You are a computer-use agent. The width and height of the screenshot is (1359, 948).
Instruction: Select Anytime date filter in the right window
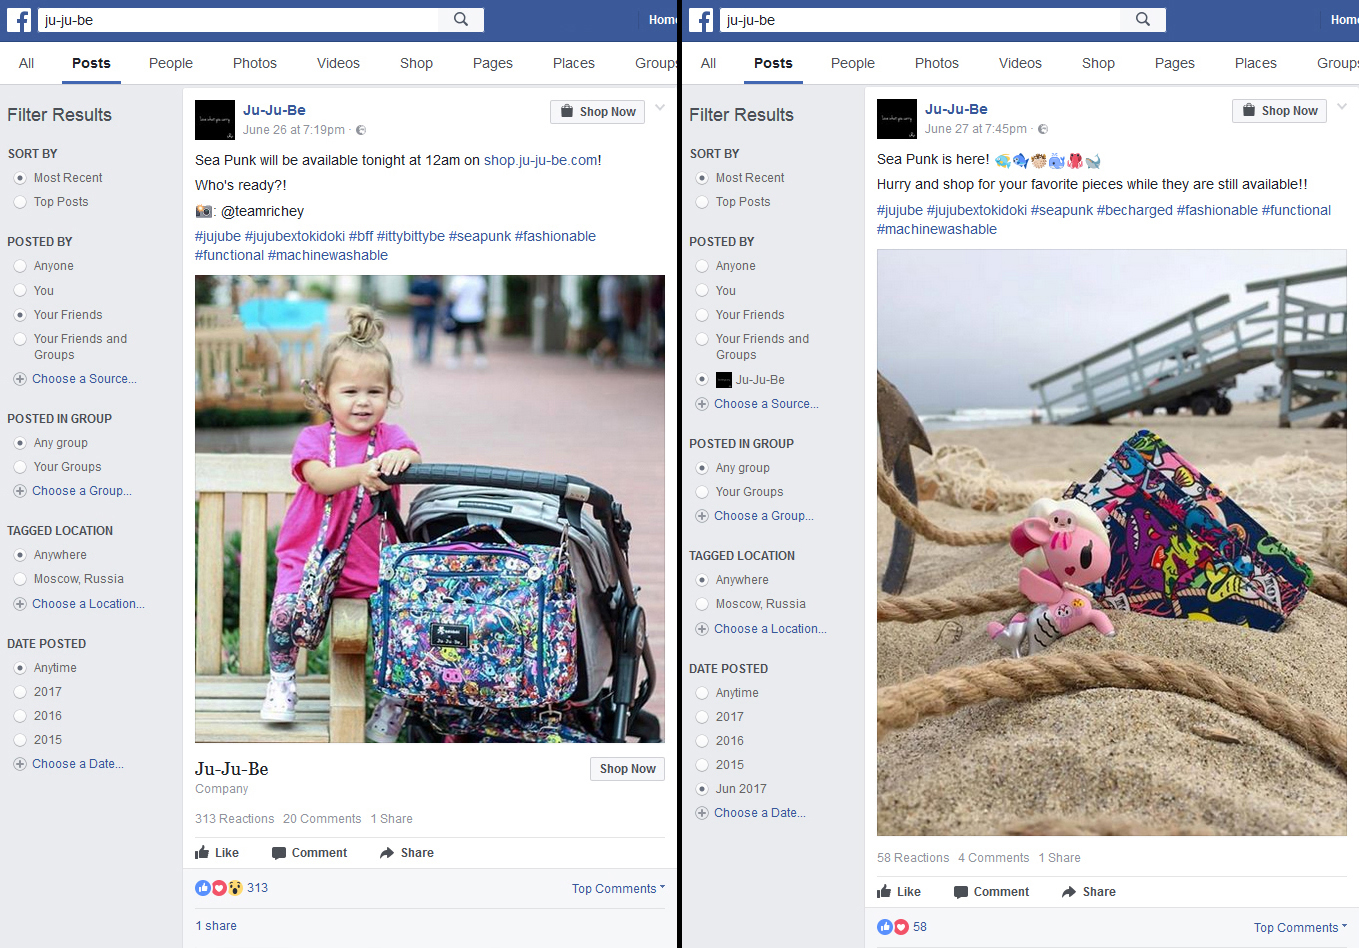[x=702, y=693]
